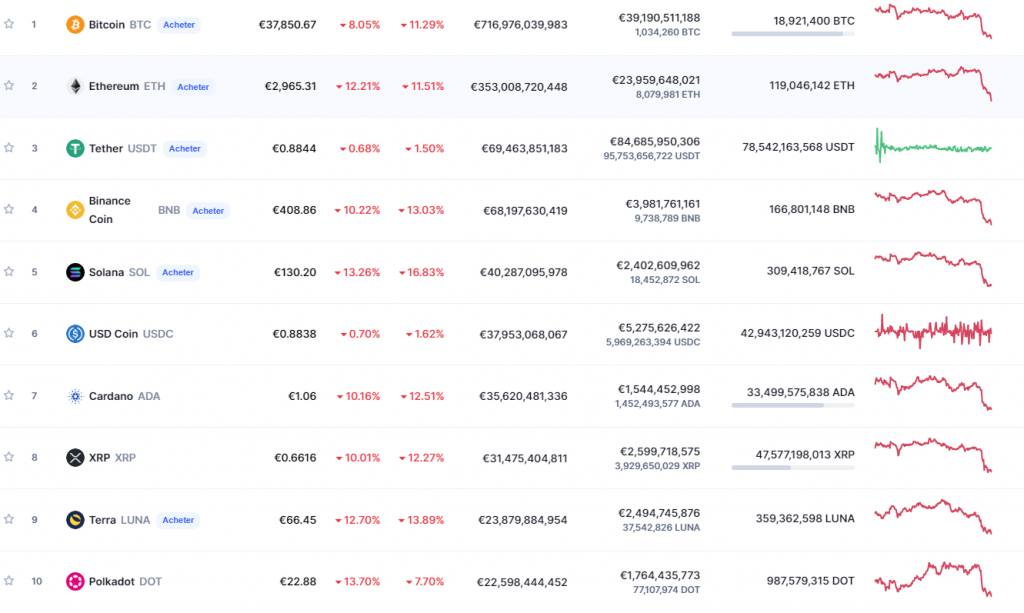Click the XRP circulating supply bar
Screen dimensions: 1024x613
coord(793,466)
